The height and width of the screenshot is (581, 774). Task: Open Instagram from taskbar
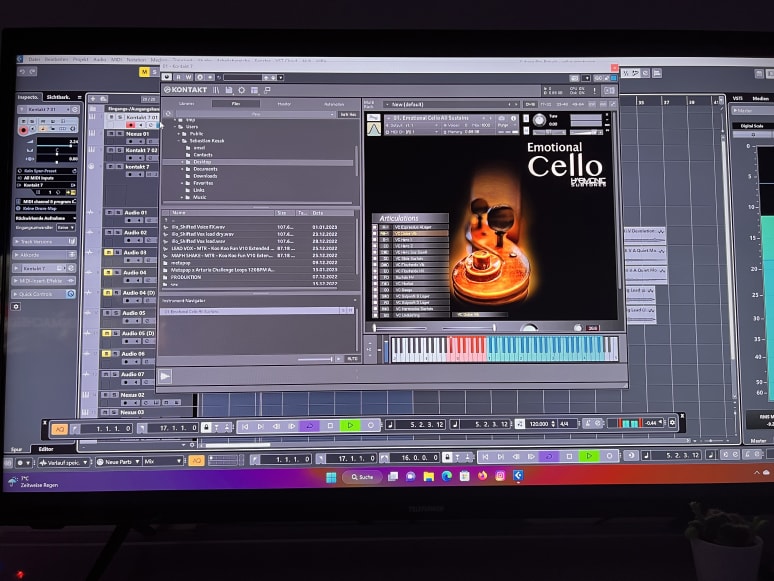point(500,475)
